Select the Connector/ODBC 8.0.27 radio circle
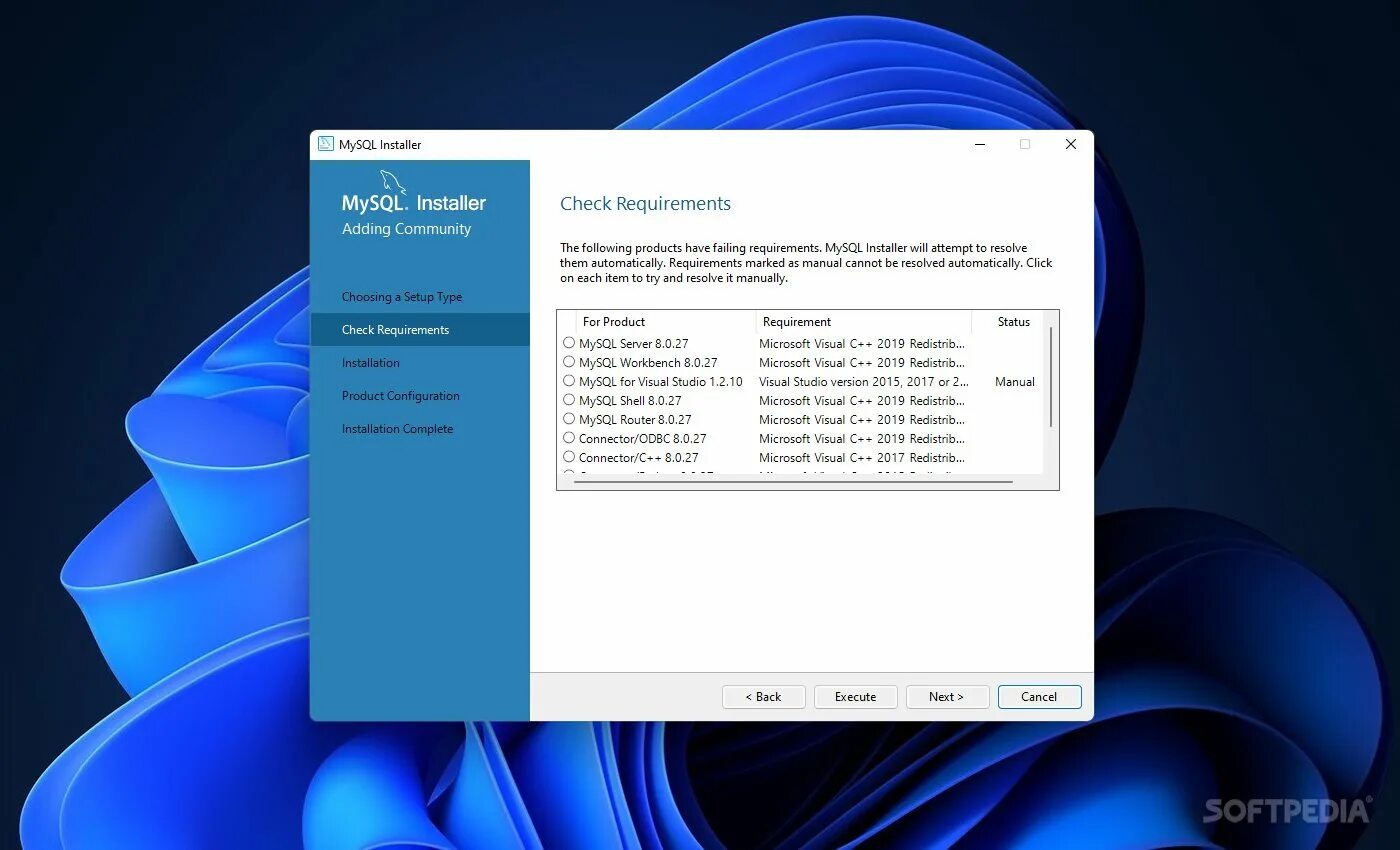Image resolution: width=1400 pixels, height=850 pixels. point(569,438)
